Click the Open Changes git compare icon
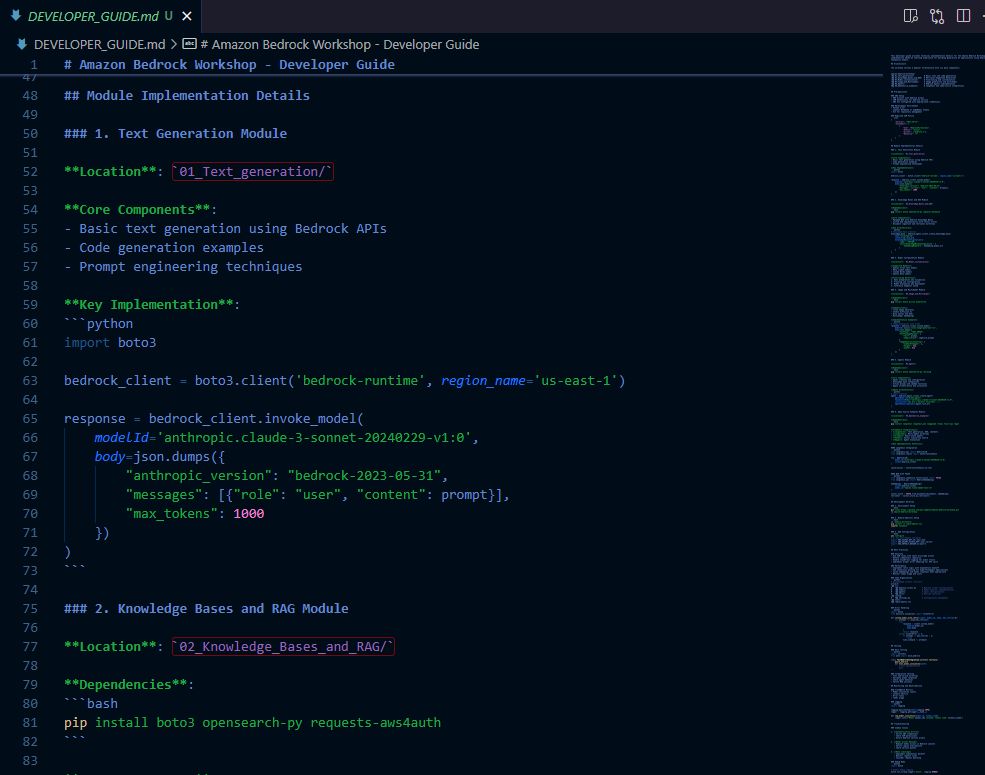 [937, 16]
